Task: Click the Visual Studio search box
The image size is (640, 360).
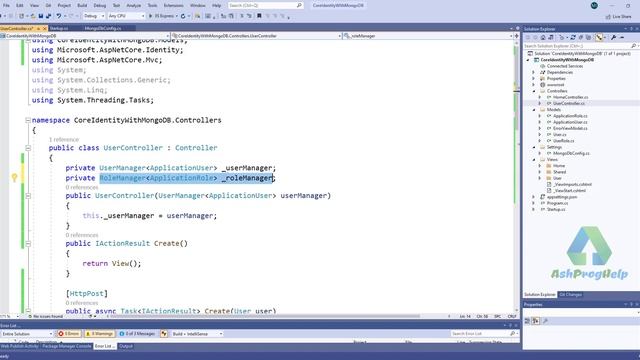Action: pos(265,5)
